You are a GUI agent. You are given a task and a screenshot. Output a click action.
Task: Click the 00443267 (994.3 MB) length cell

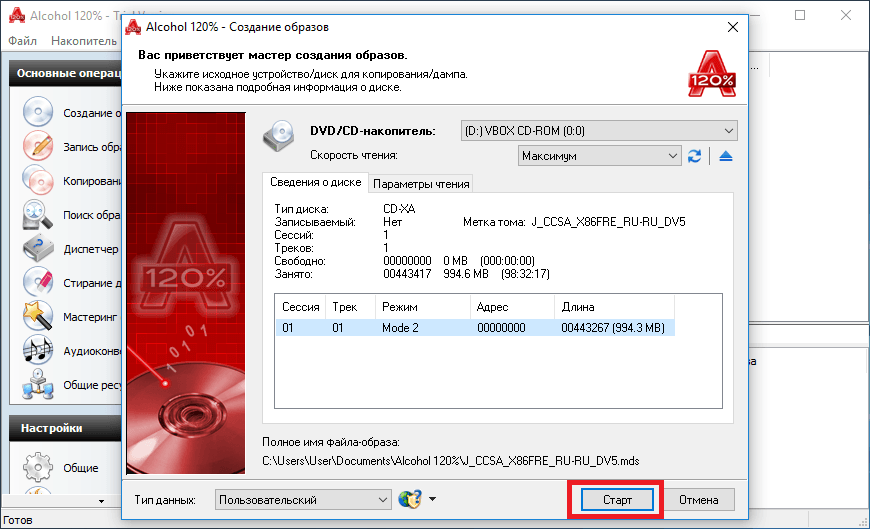613,328
